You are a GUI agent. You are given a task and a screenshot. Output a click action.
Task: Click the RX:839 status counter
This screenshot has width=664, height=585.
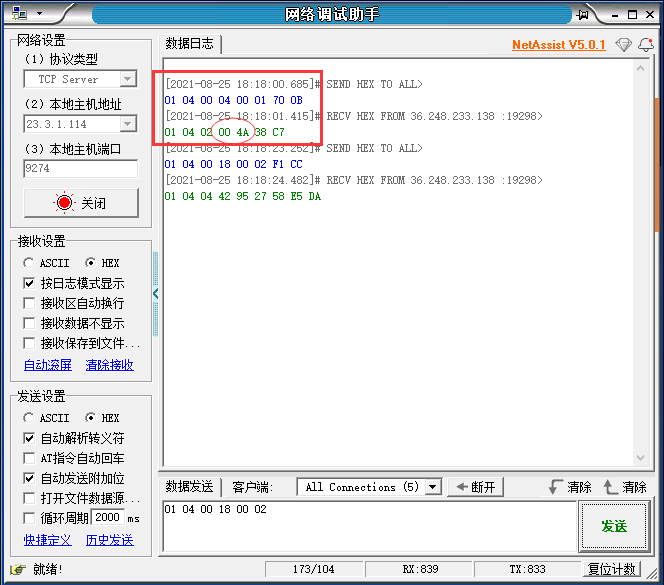419,569
